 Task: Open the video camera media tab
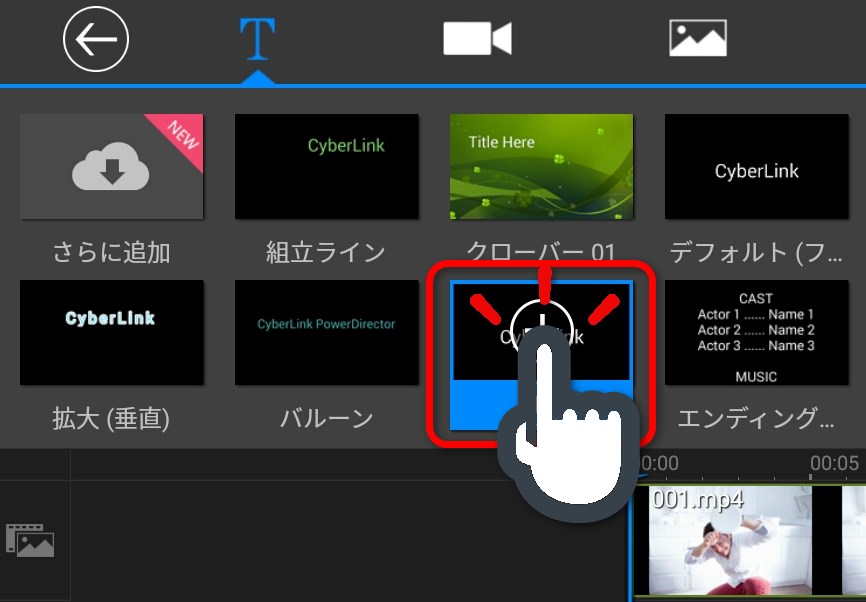point(477,40)
